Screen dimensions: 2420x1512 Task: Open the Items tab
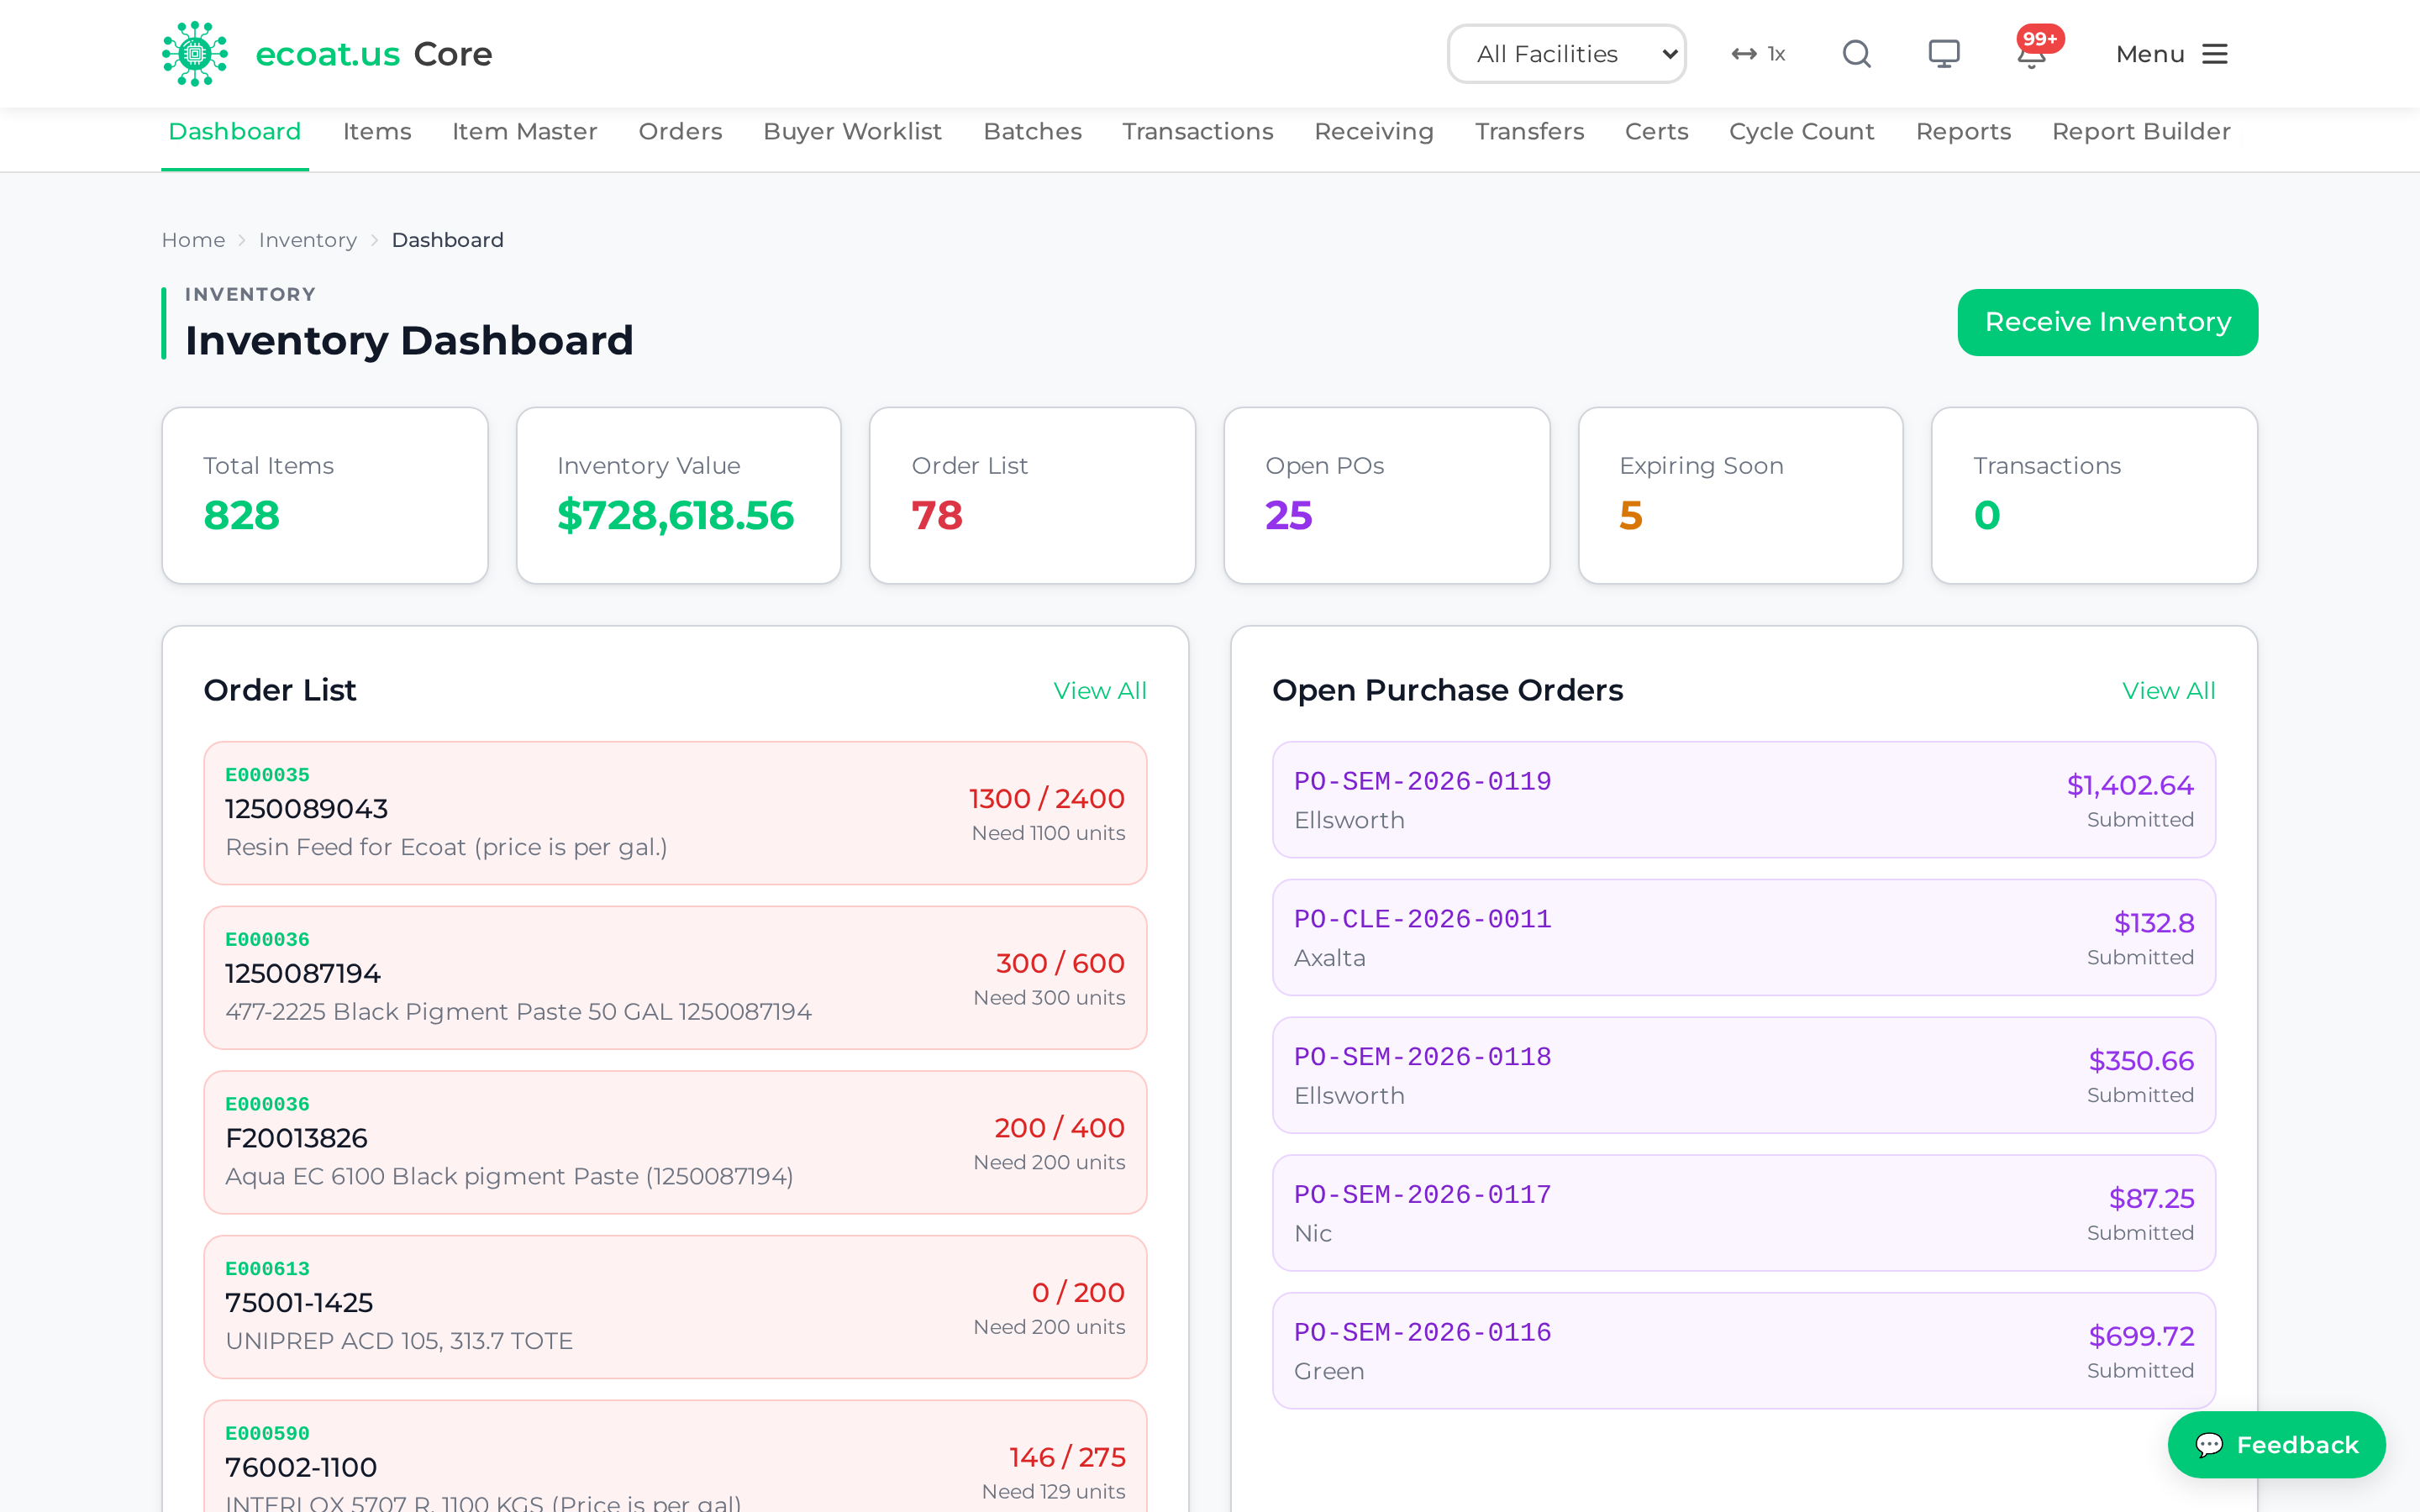pyautogui.click(x=377, y=132)
